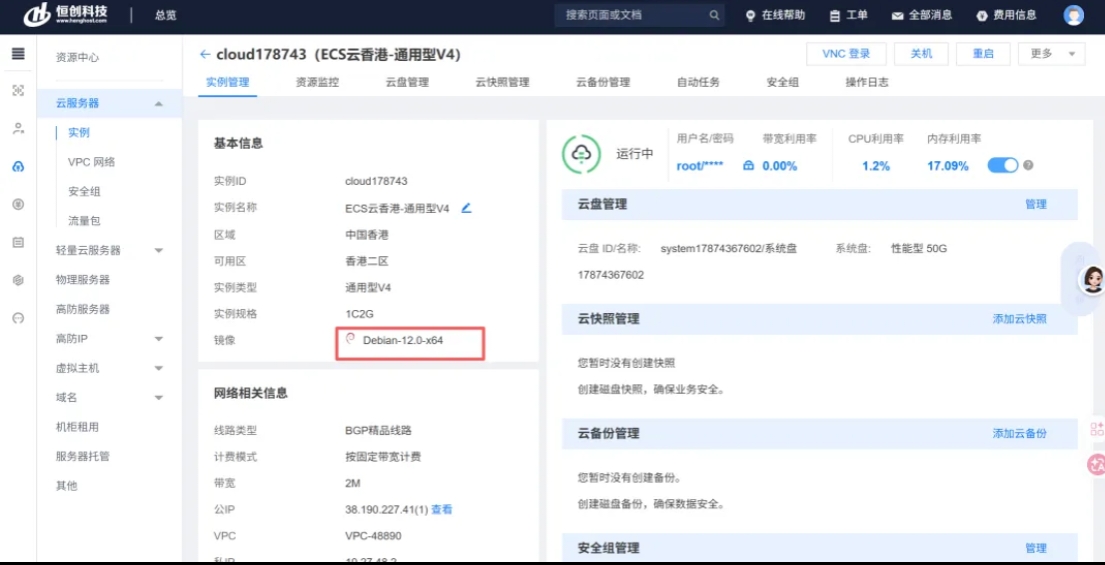Image resolution: width=1105 pixels, height=565 pixels.
Task: Select VPC 网络 in sidebar
Action: click(x=92, y=162)
